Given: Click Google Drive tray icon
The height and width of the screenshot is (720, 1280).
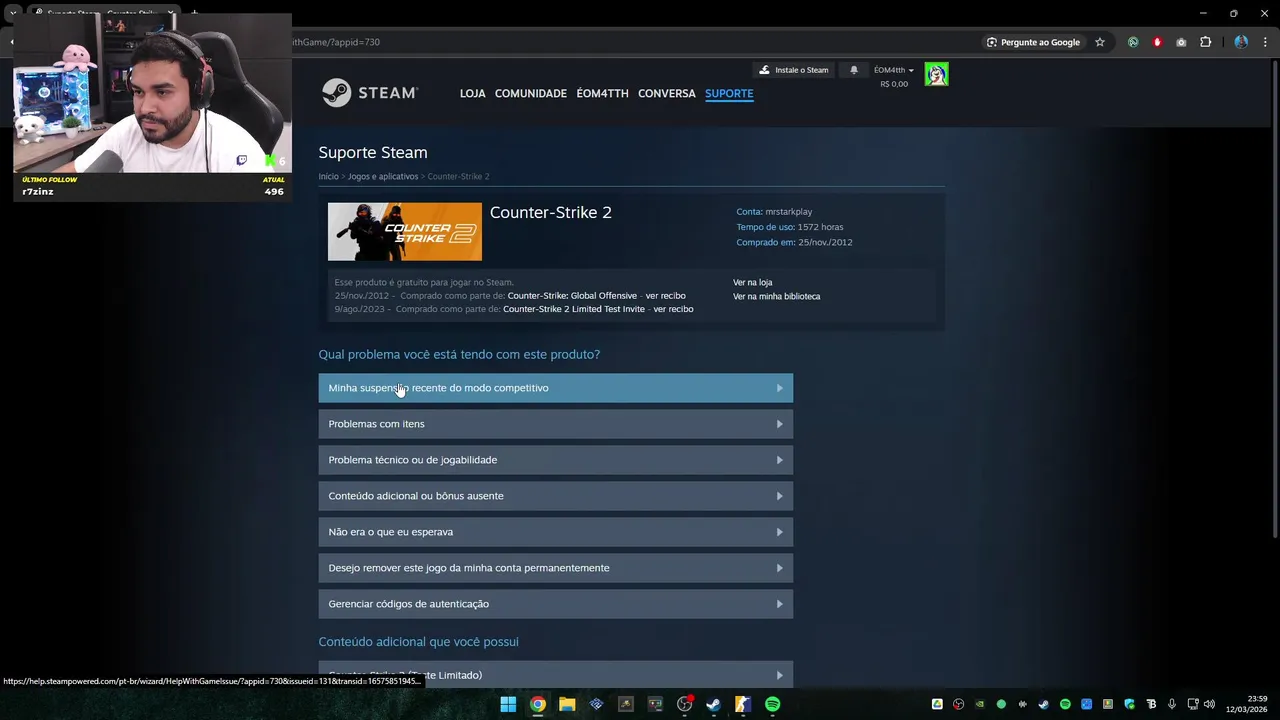Looking at the screenshot, I should tap(937, 704).
